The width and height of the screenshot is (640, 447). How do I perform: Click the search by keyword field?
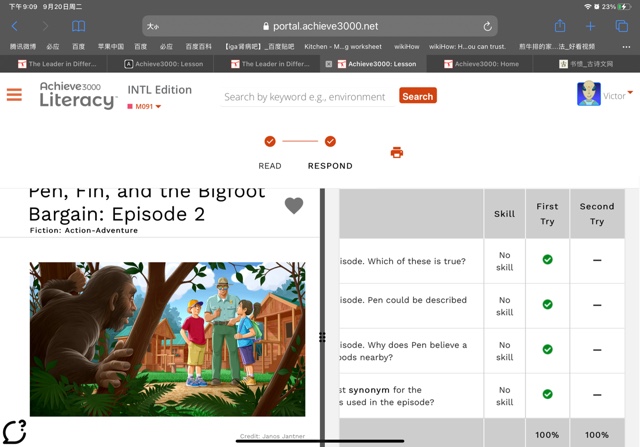click(x=307, y=97)
